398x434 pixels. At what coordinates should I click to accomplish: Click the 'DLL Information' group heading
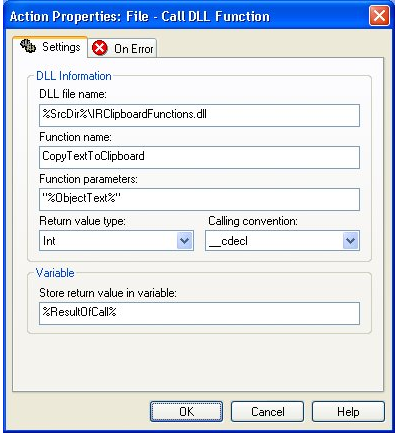coord(74,76)
